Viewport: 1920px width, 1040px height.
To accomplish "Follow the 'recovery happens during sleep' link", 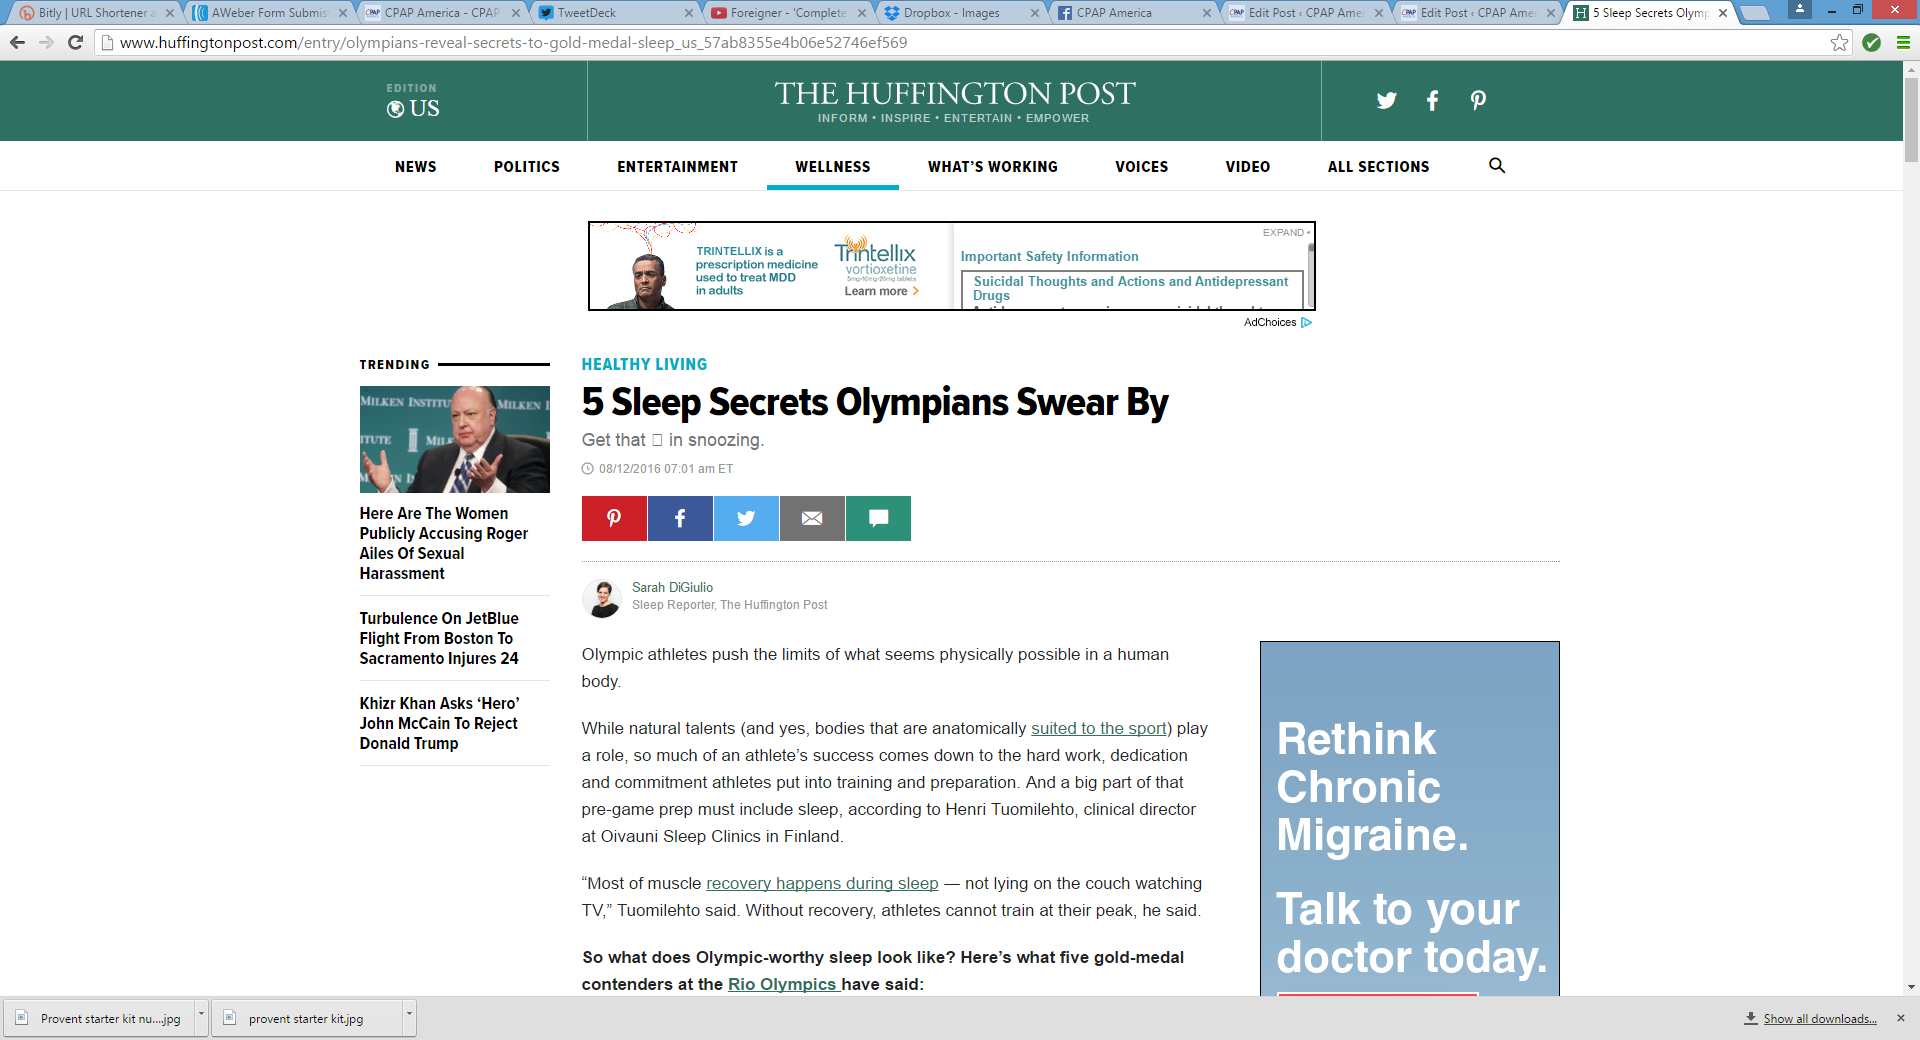I will [x=822, y=883].
